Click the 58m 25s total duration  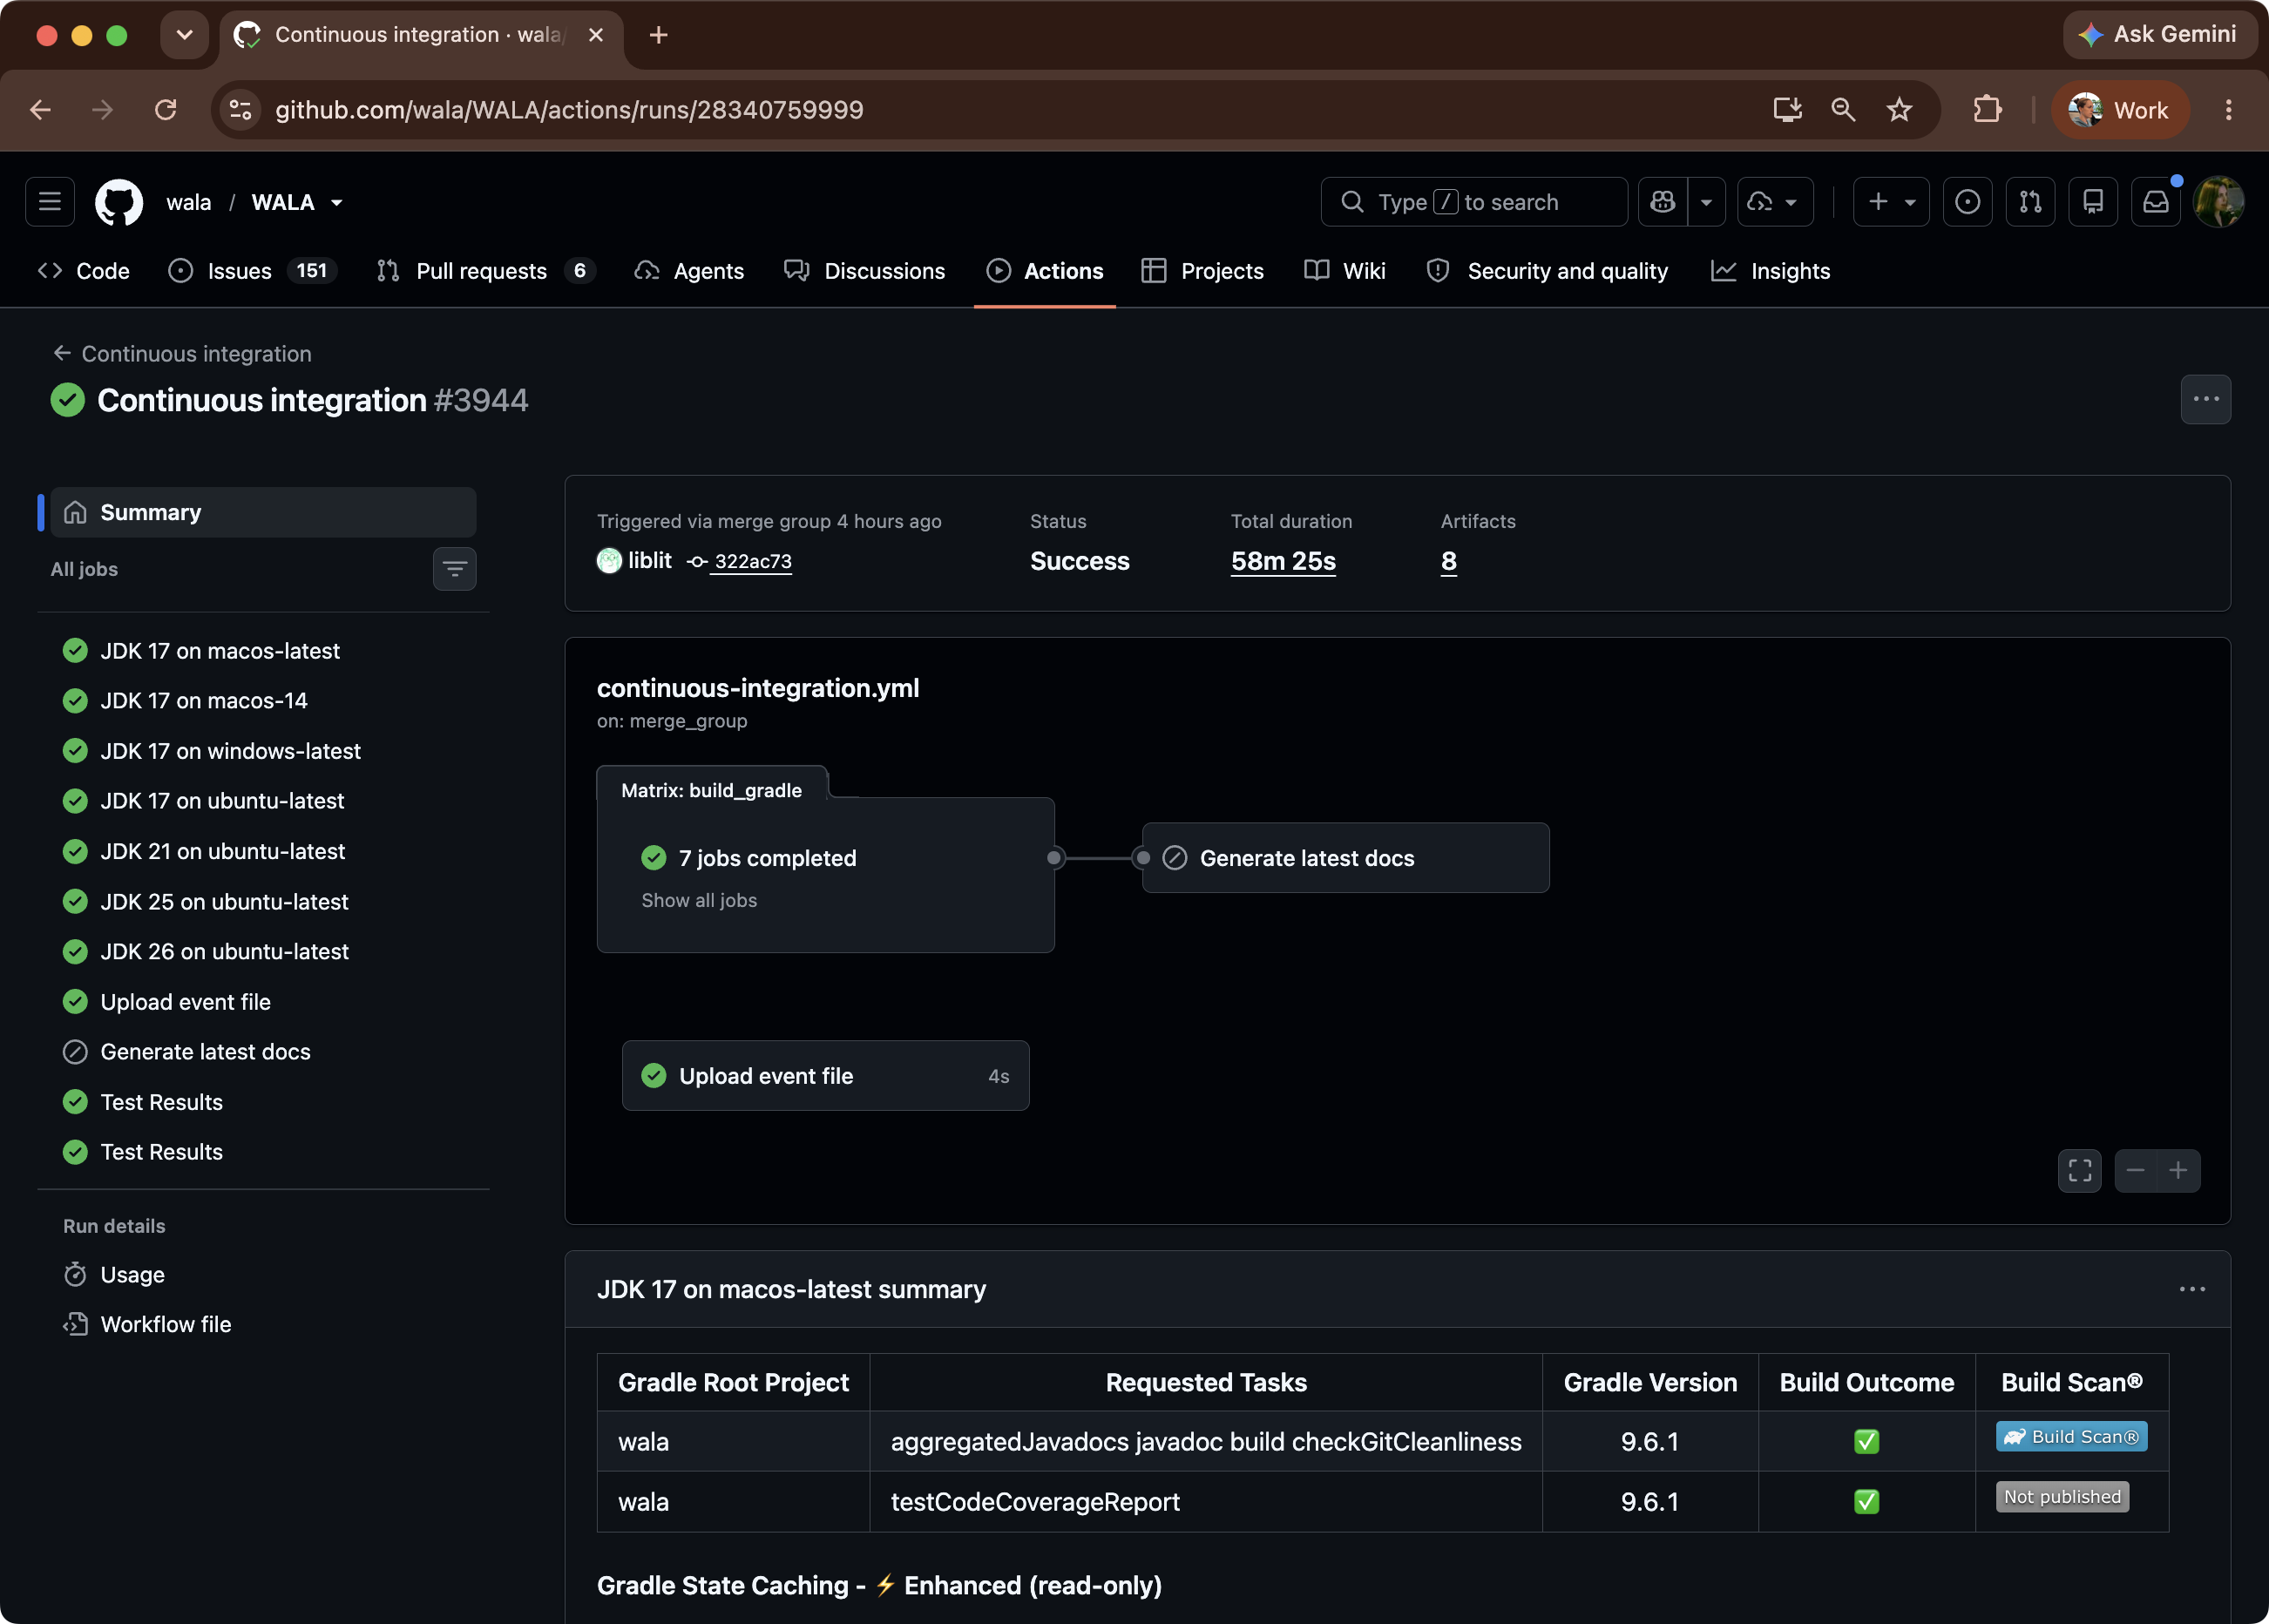coord(1283,561)
